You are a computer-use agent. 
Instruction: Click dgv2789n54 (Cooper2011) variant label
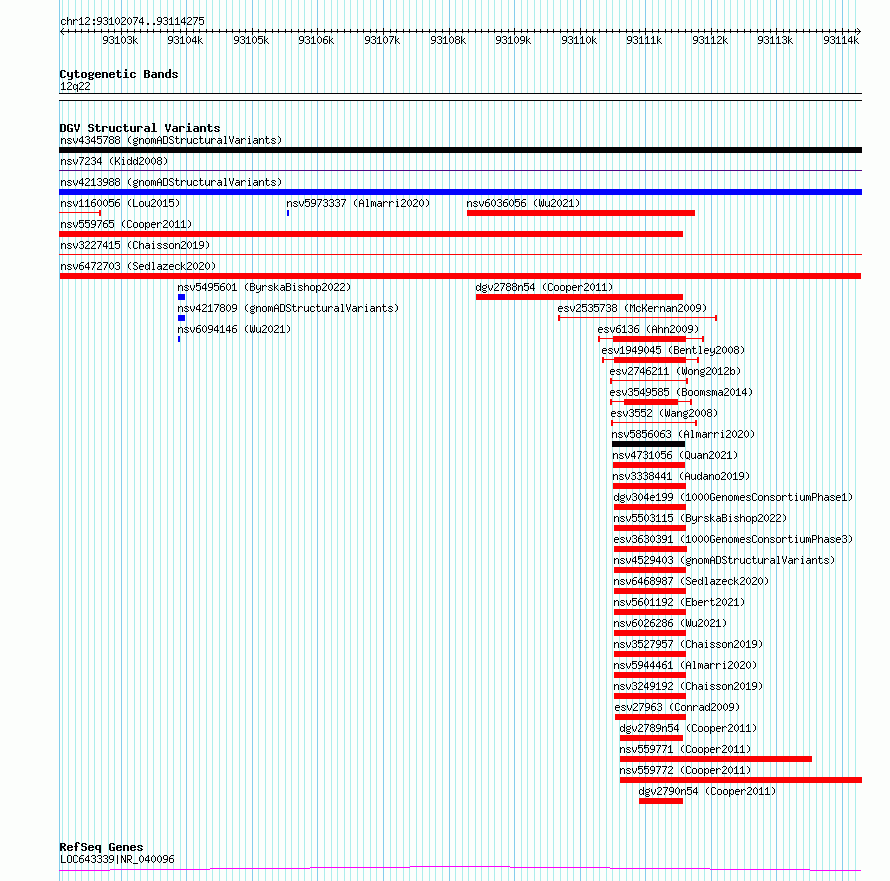pyautogui.click(x=689, y=728)
